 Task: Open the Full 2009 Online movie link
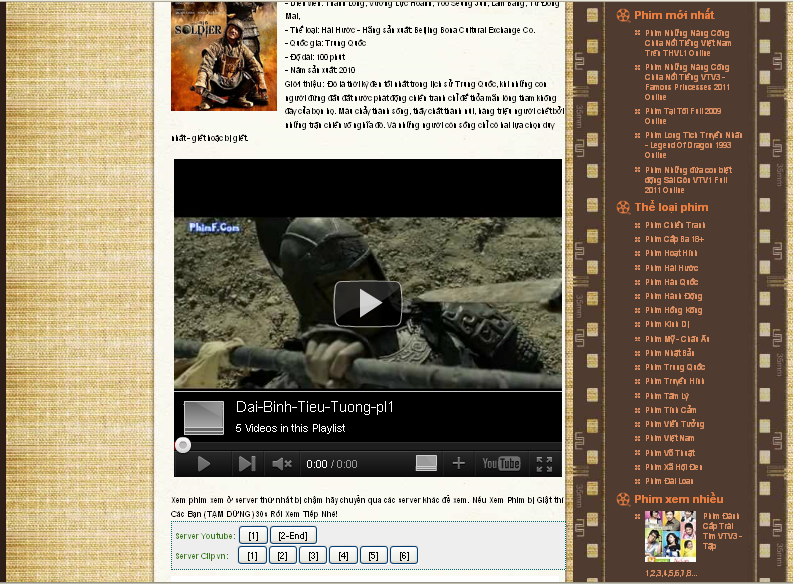(x=683, y=116)
